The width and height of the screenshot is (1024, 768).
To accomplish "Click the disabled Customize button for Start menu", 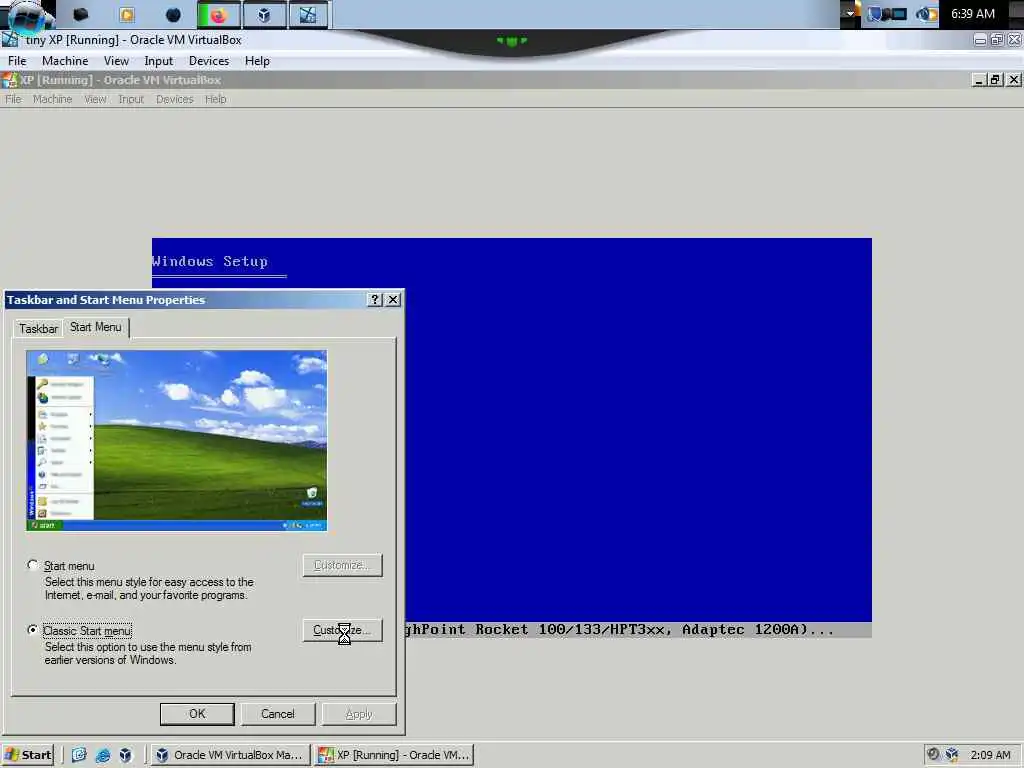I will point(342,565).
